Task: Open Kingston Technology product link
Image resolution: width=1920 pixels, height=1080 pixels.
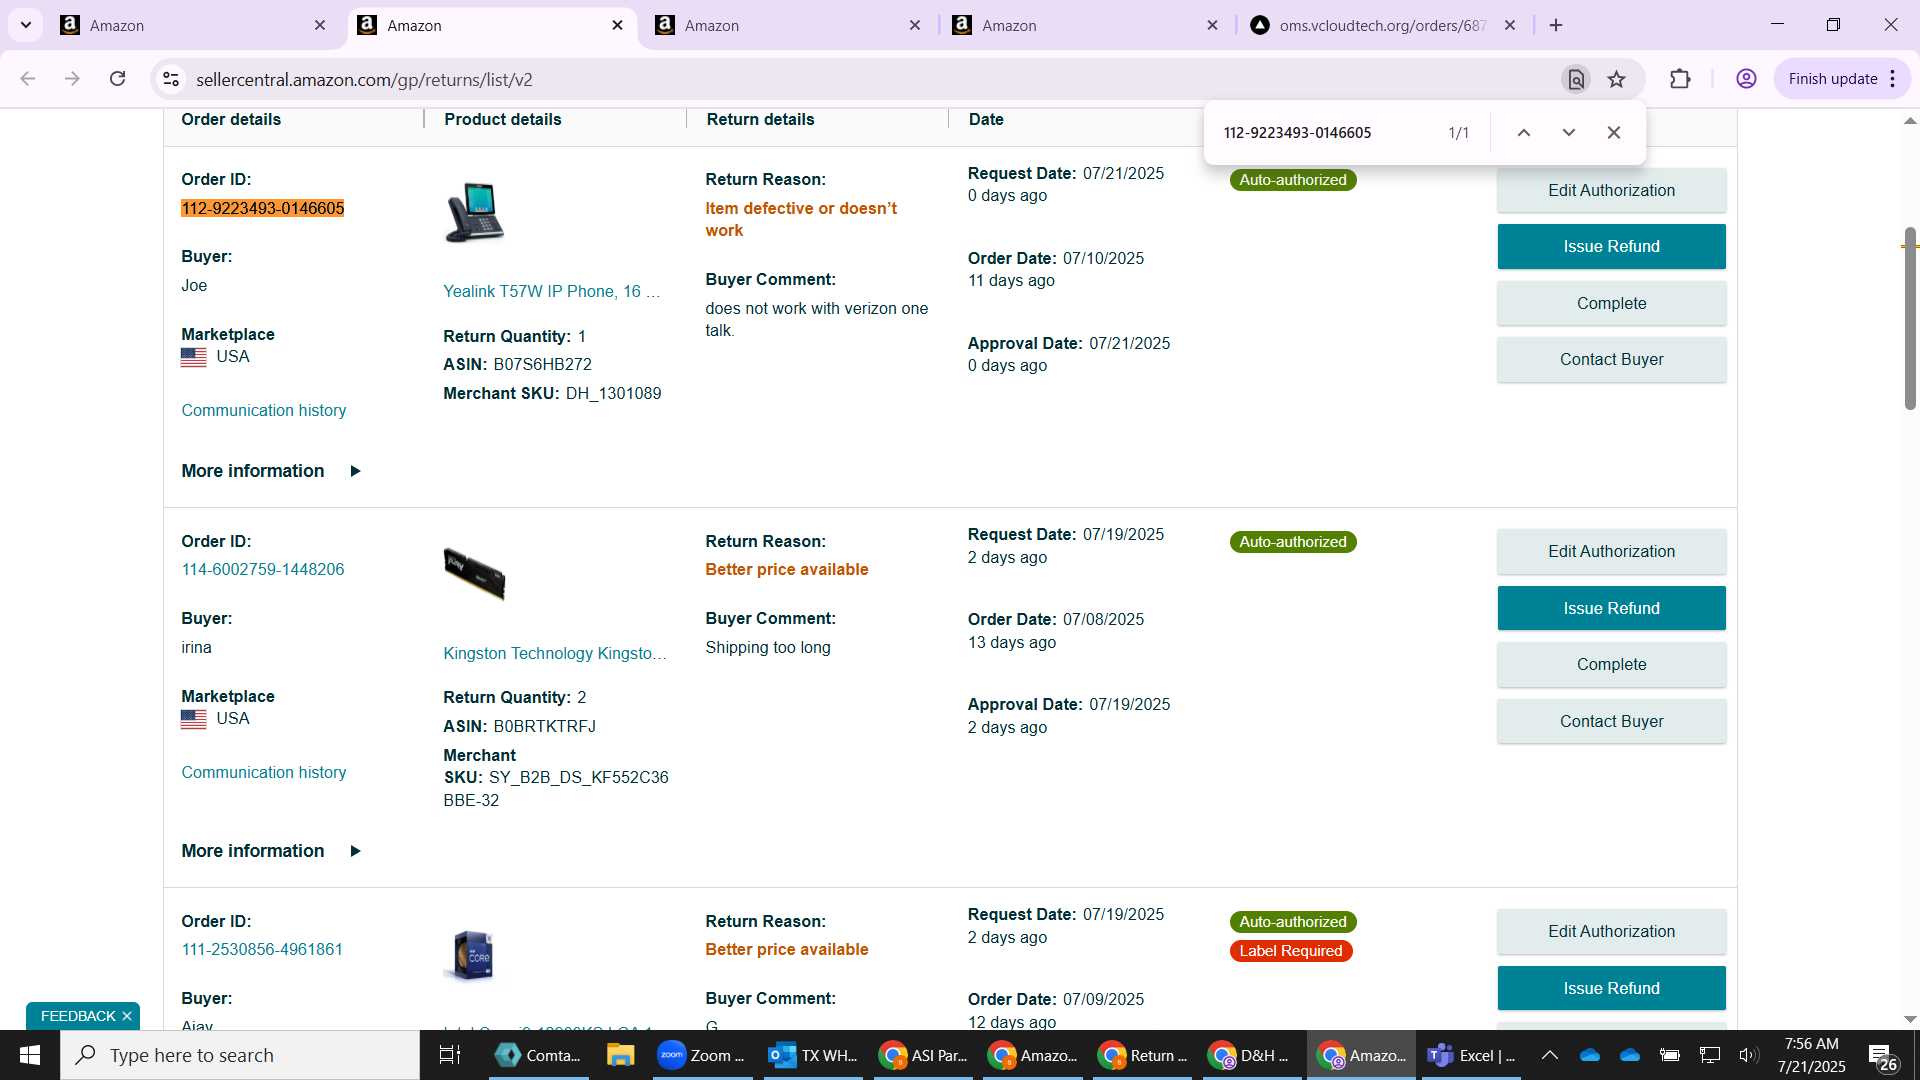Action: point(555,653)
